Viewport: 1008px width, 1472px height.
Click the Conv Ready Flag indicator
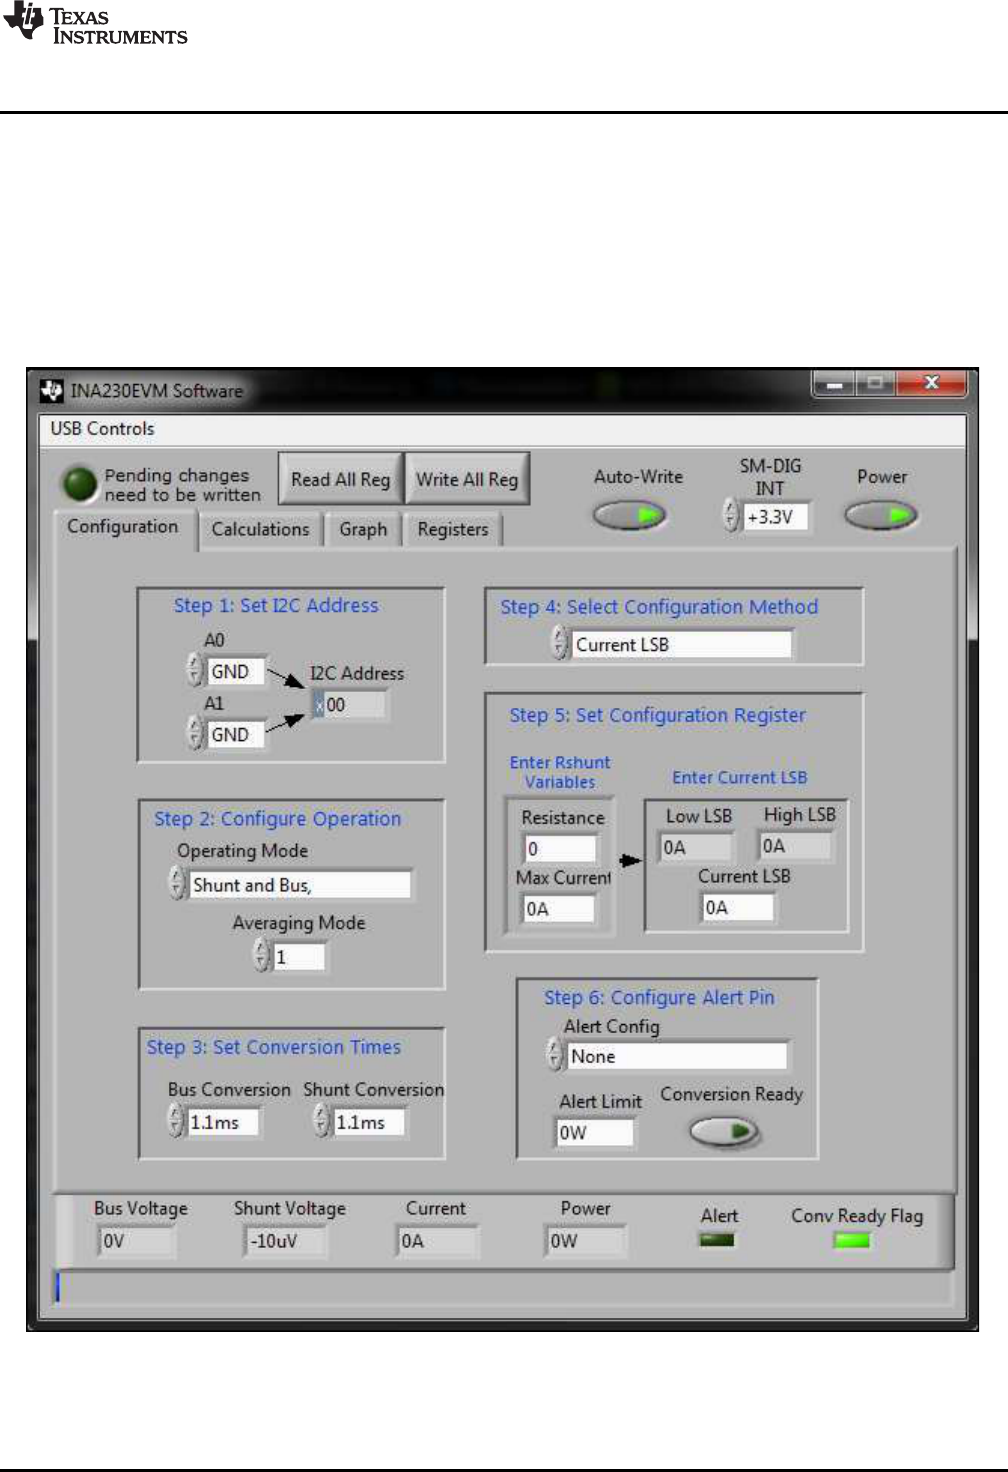pyautogui.click(x=852, y=1240)
